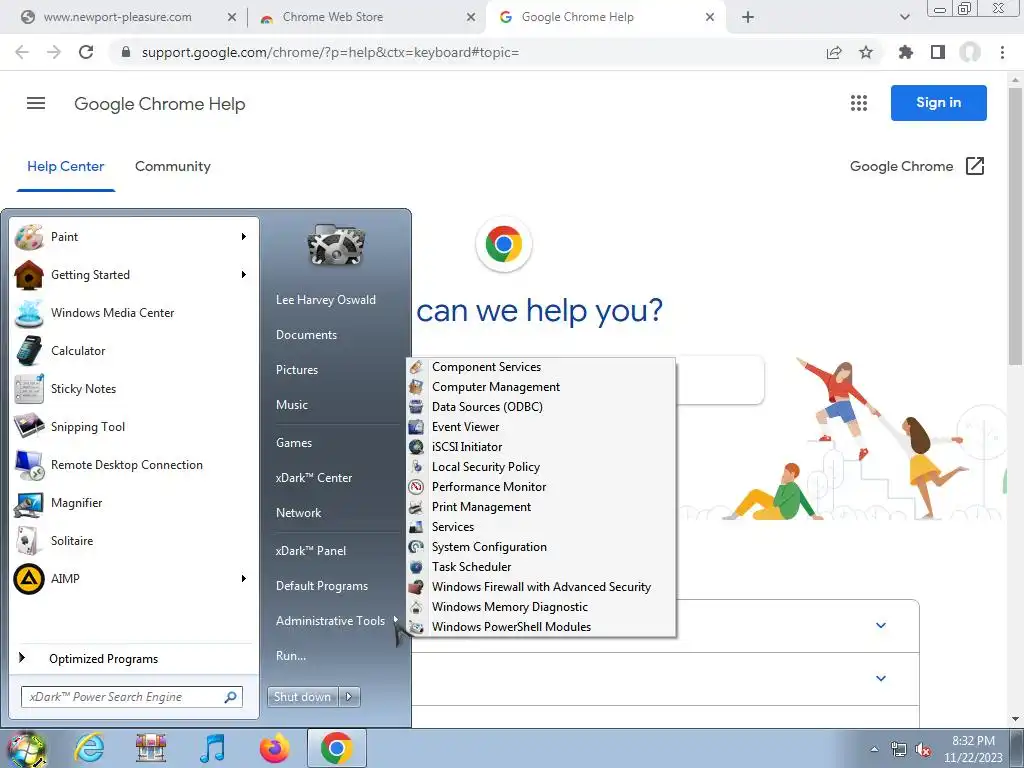The height and width of the screenshot is (768, 1024).
Task: Click the clock in system tray
Action: (973, 750)
